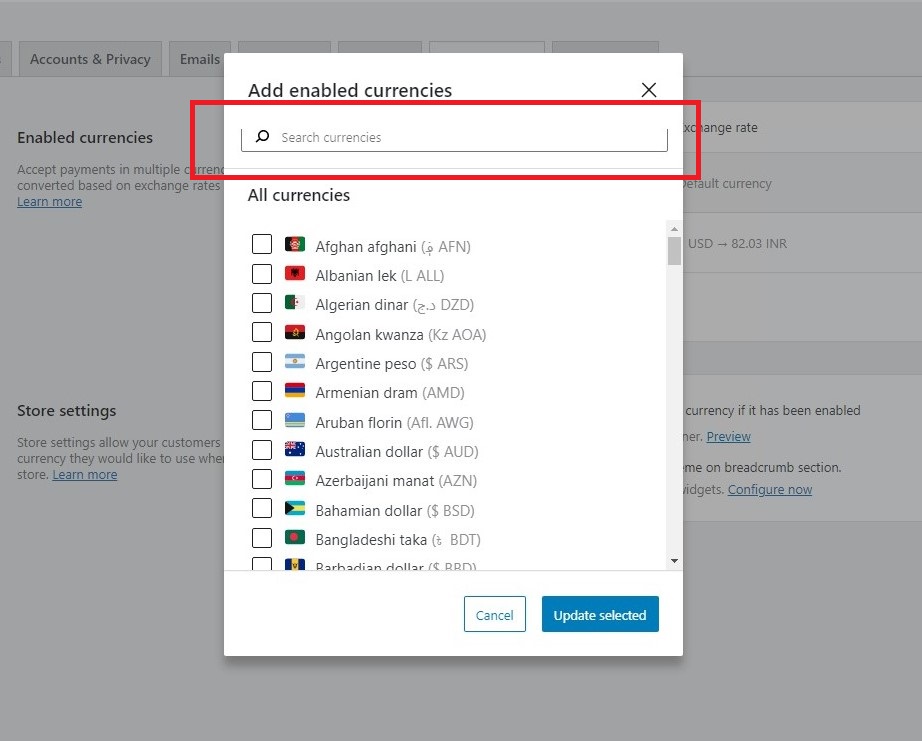Click the Angolan kwanza flag icon
922x741 pixels.
click(294, 334)
